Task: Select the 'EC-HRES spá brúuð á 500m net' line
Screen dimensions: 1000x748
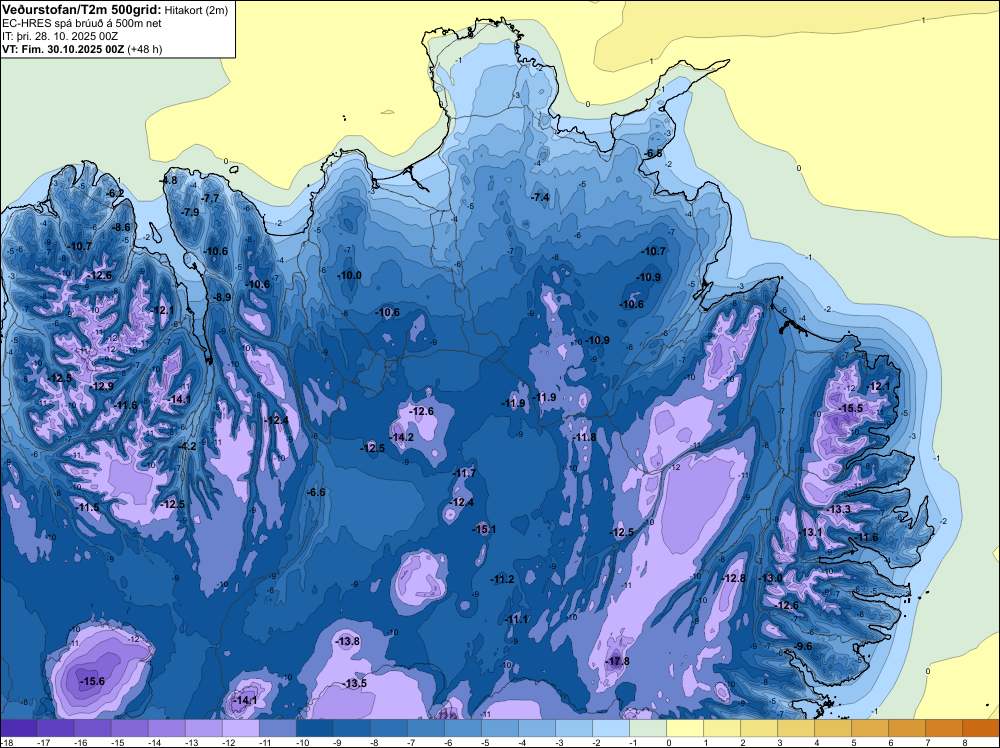Action: (x=82, y=23)
